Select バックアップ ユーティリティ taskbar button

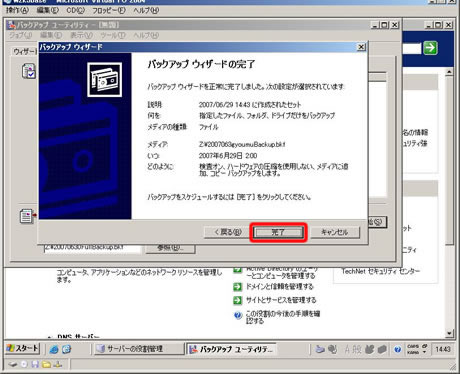point(231,349)
